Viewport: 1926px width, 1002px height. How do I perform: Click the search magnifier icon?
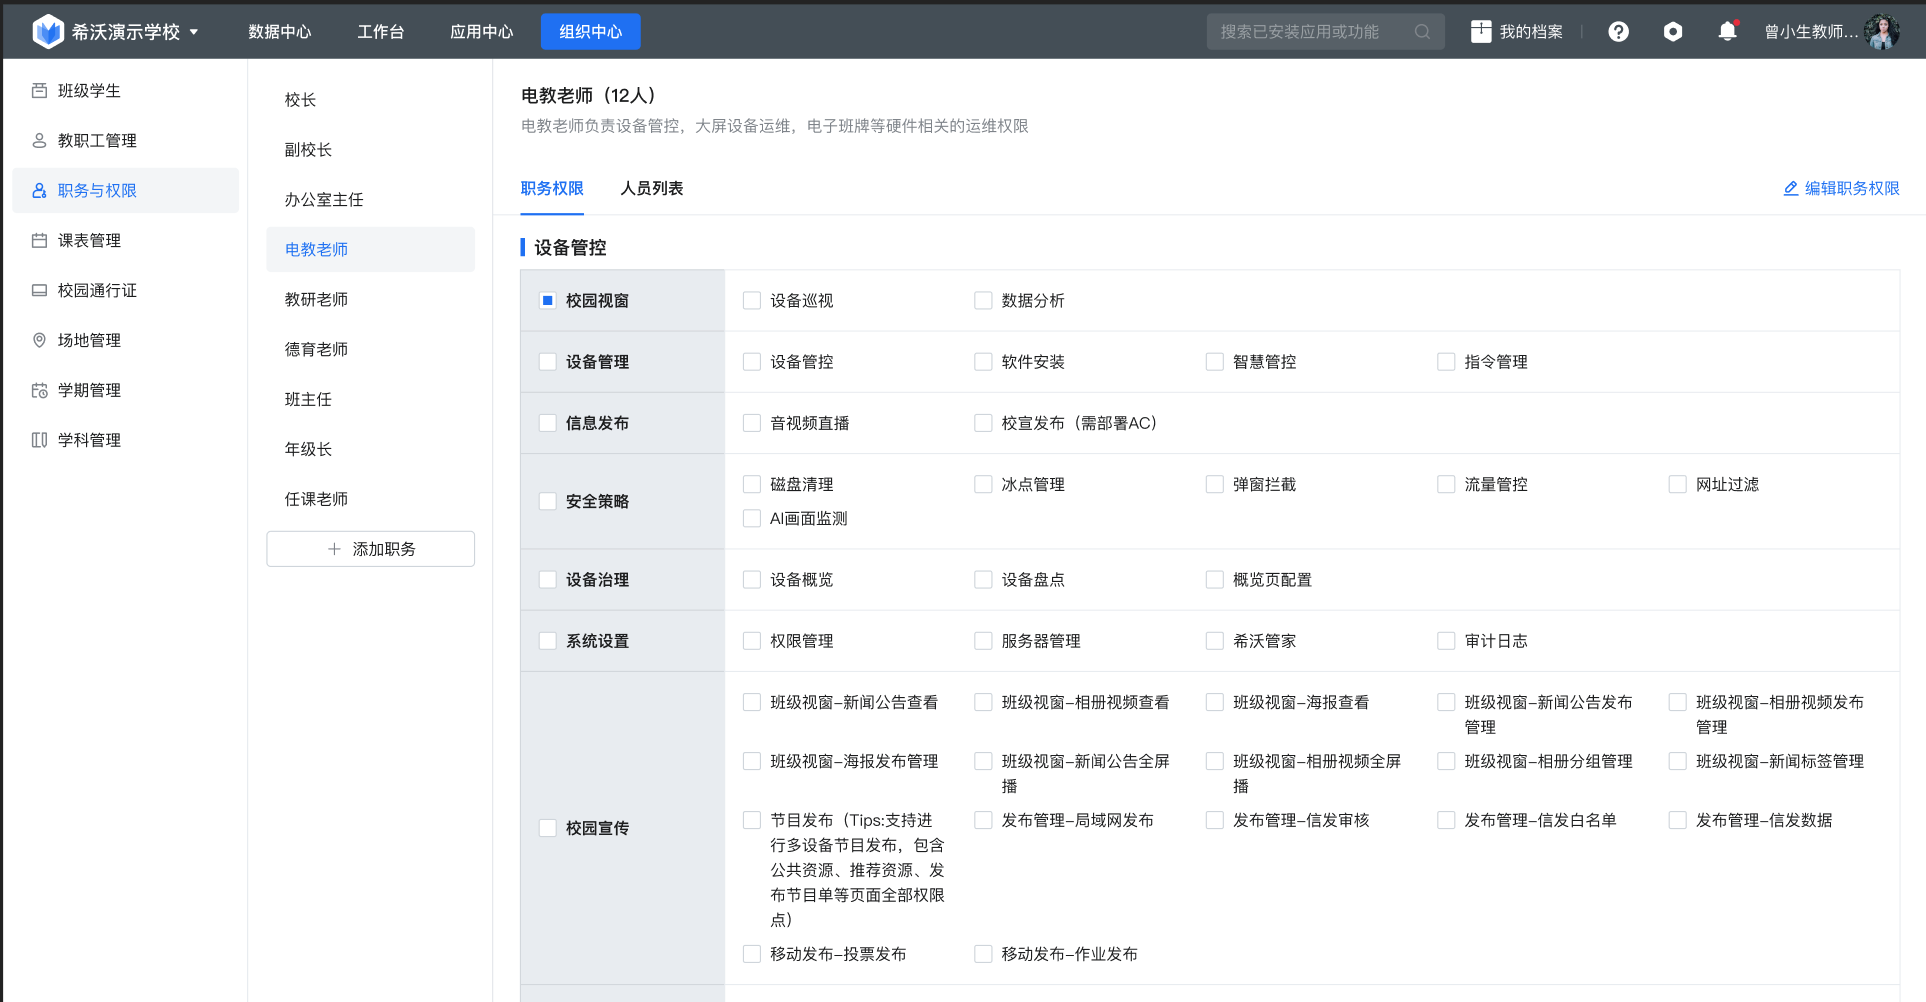[x=1422, y=32]
